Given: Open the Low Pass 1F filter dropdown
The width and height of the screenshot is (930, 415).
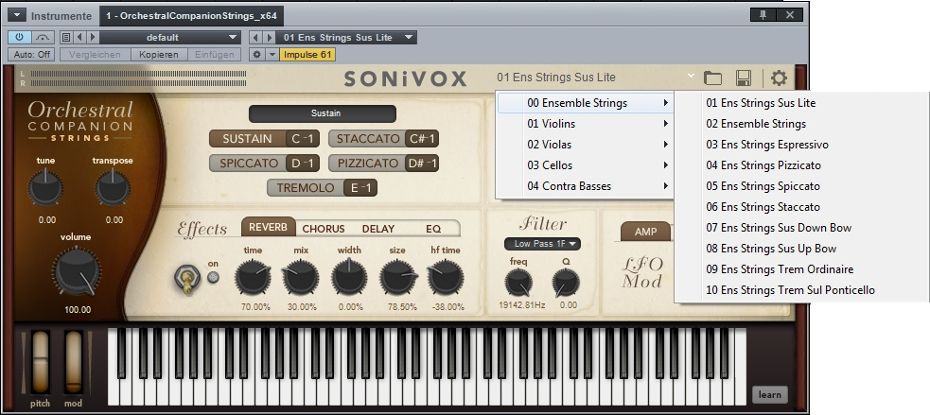Looking at the screenshot, I should pos(543,244).
